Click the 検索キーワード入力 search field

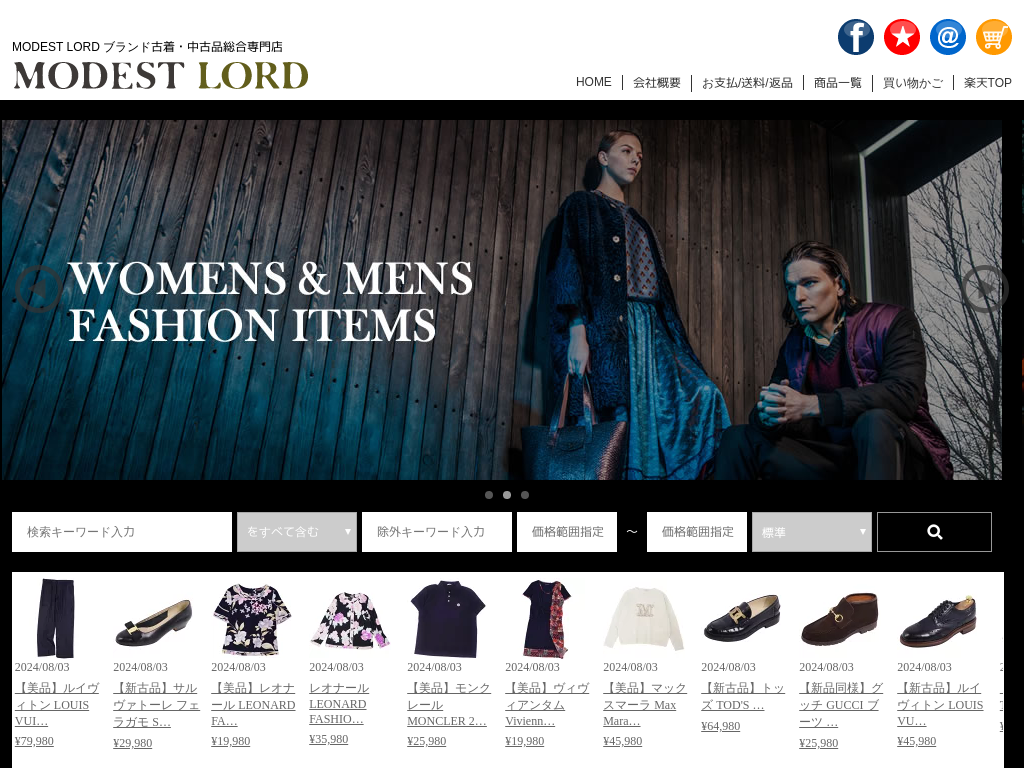[121, 532]
